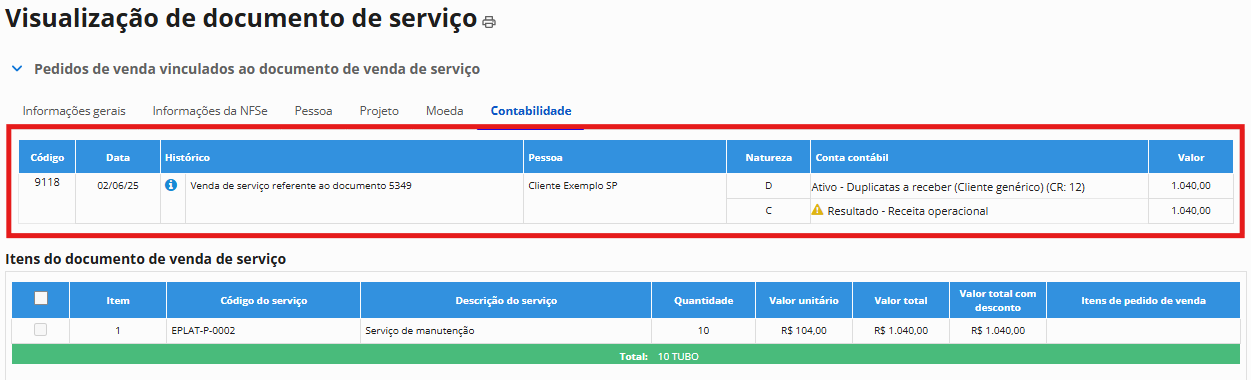The width and height of the screenshot is (1251, 380).
Task: Collapse the Pedidos de venda vinculados section
Action: (16, 69)
